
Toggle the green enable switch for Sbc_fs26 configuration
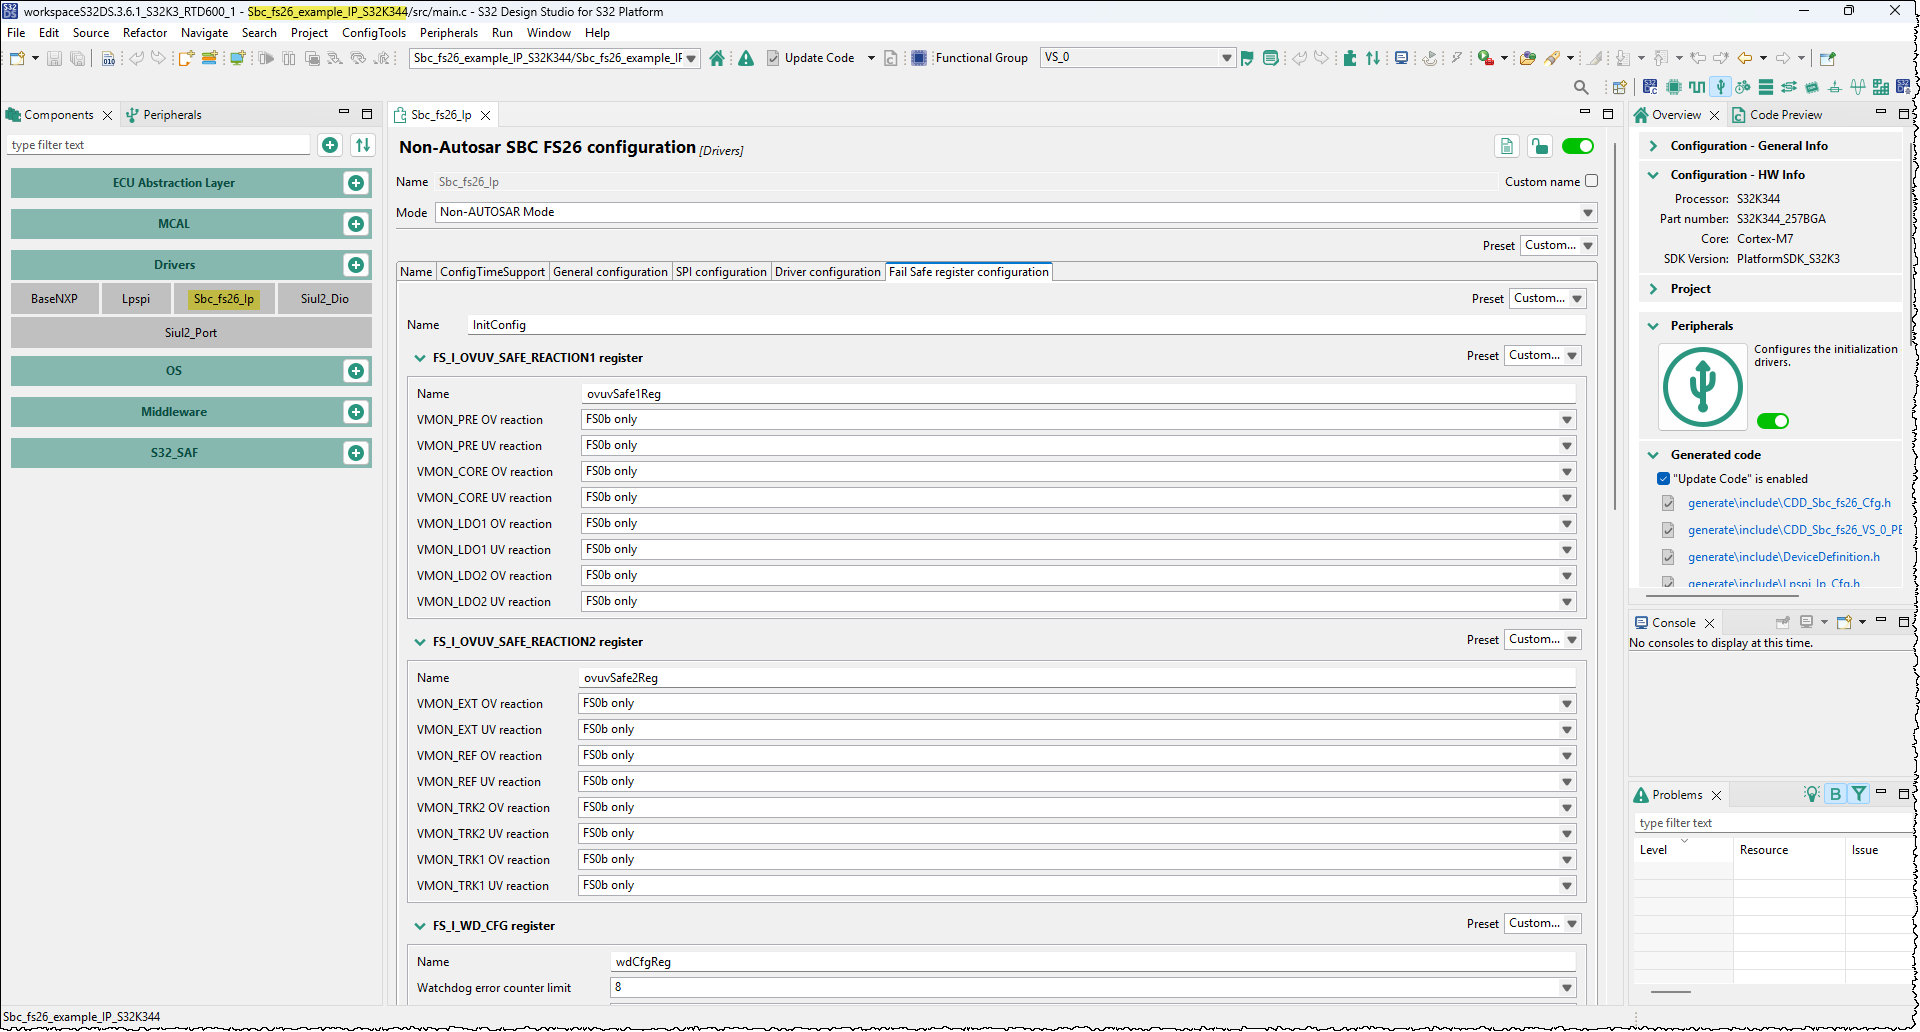pos(1577,146)
